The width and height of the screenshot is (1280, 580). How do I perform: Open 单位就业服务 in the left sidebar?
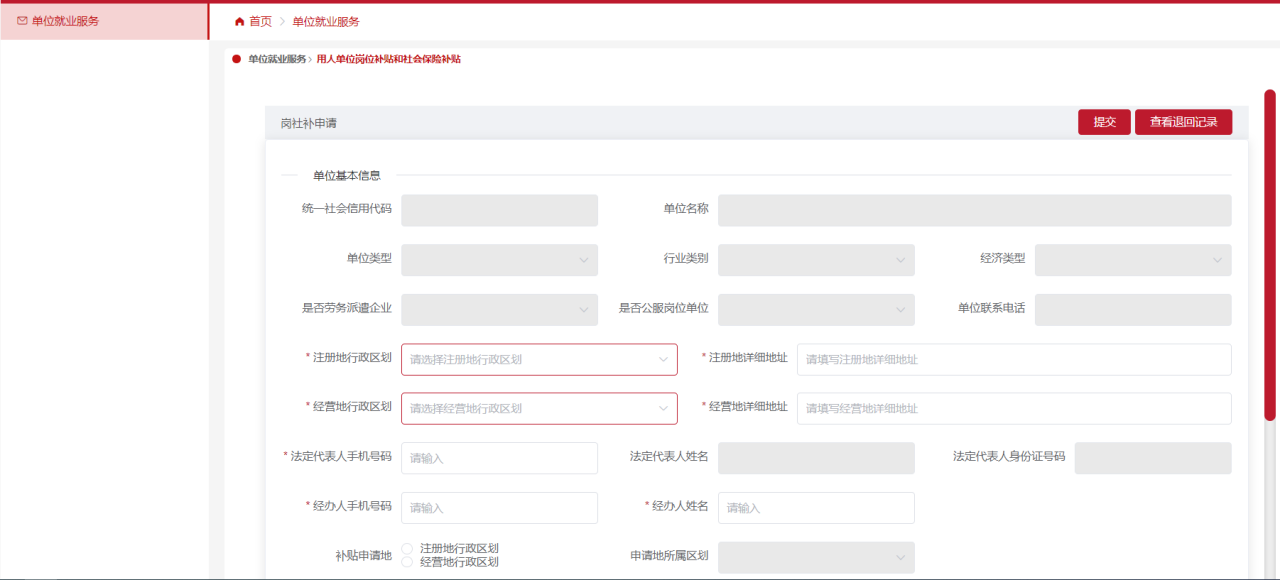65,21
